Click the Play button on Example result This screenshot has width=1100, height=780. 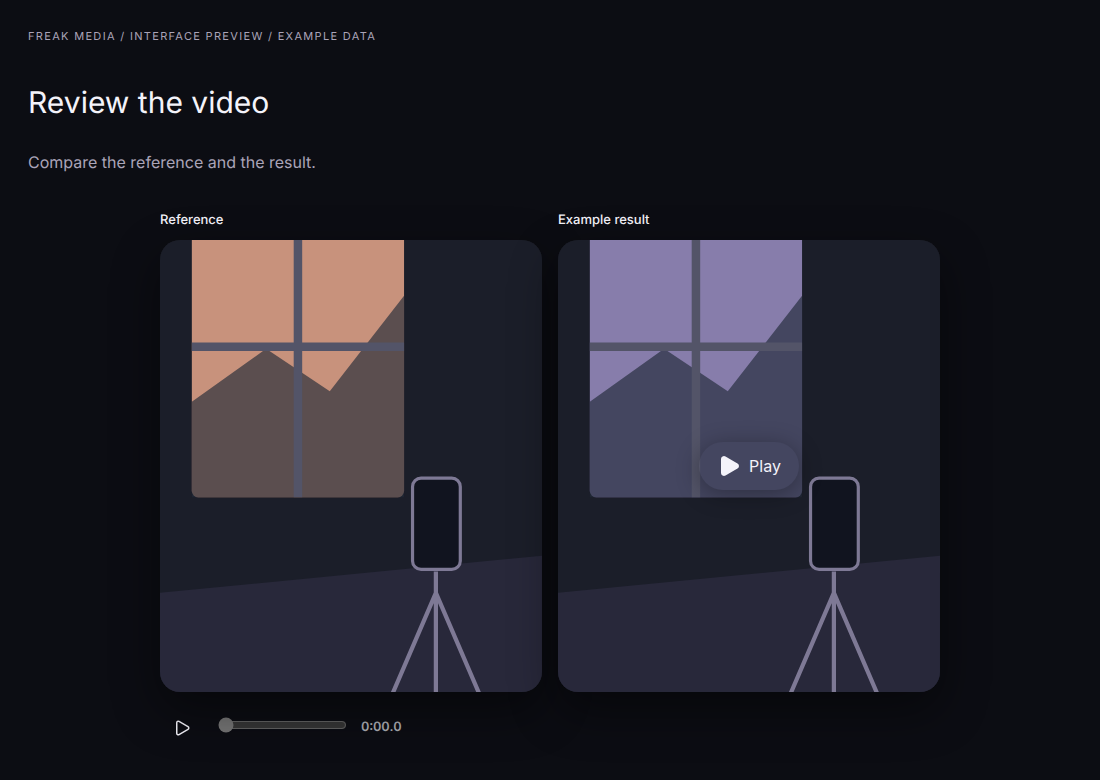click(x=749, y=466)
